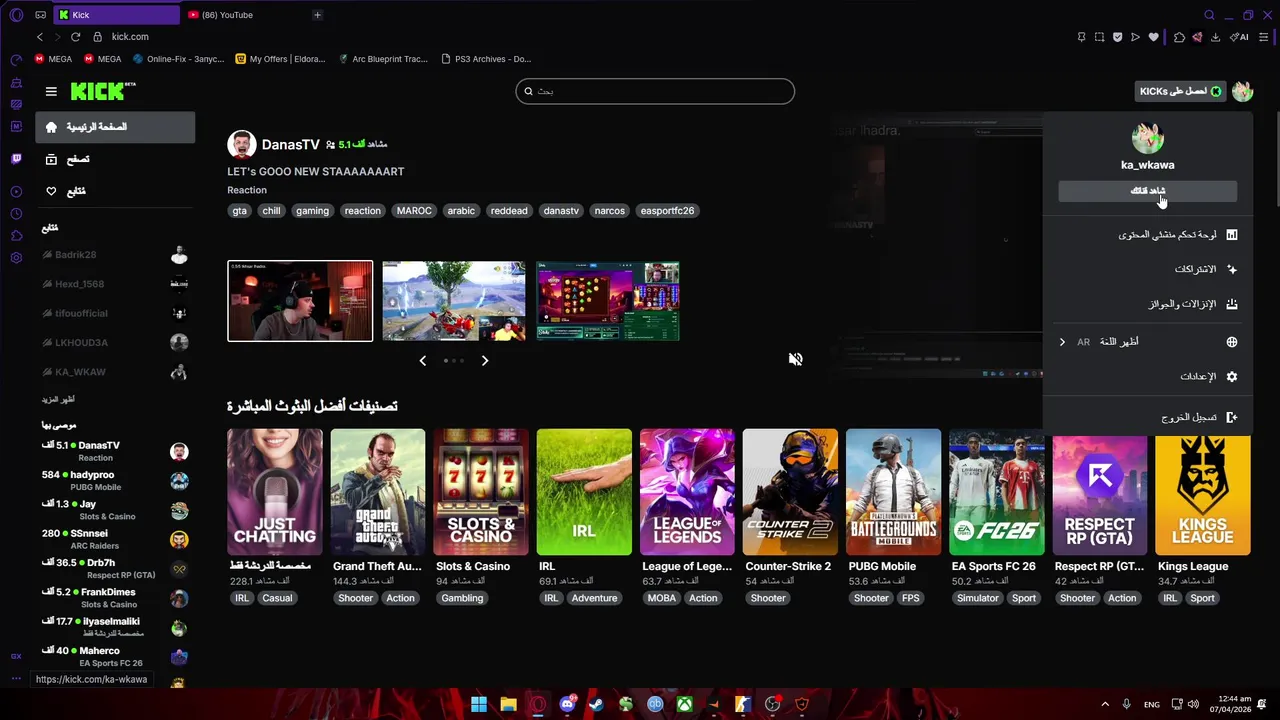
Task: Unmute the stream preview speaker icon
Action: [x=795, y=359]
